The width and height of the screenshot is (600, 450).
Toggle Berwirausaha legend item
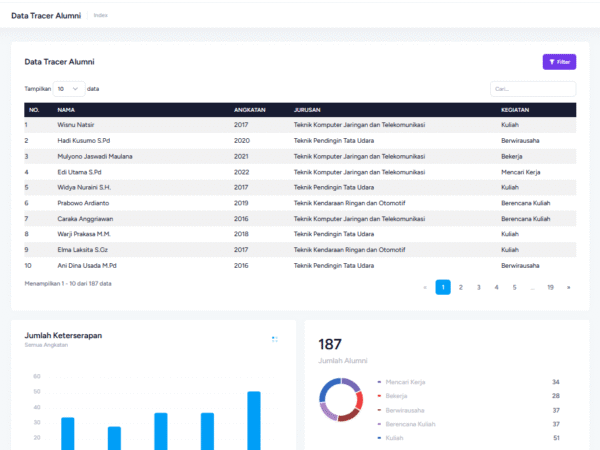(404, 410)
